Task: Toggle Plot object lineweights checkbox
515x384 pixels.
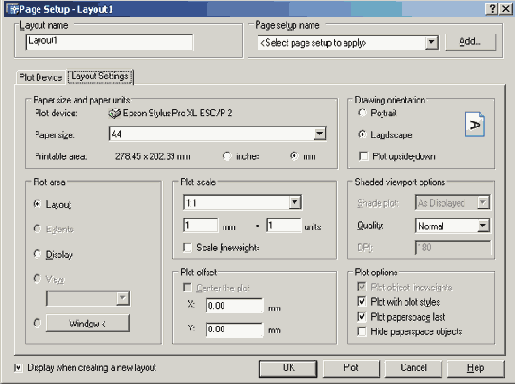Action: 362,287
